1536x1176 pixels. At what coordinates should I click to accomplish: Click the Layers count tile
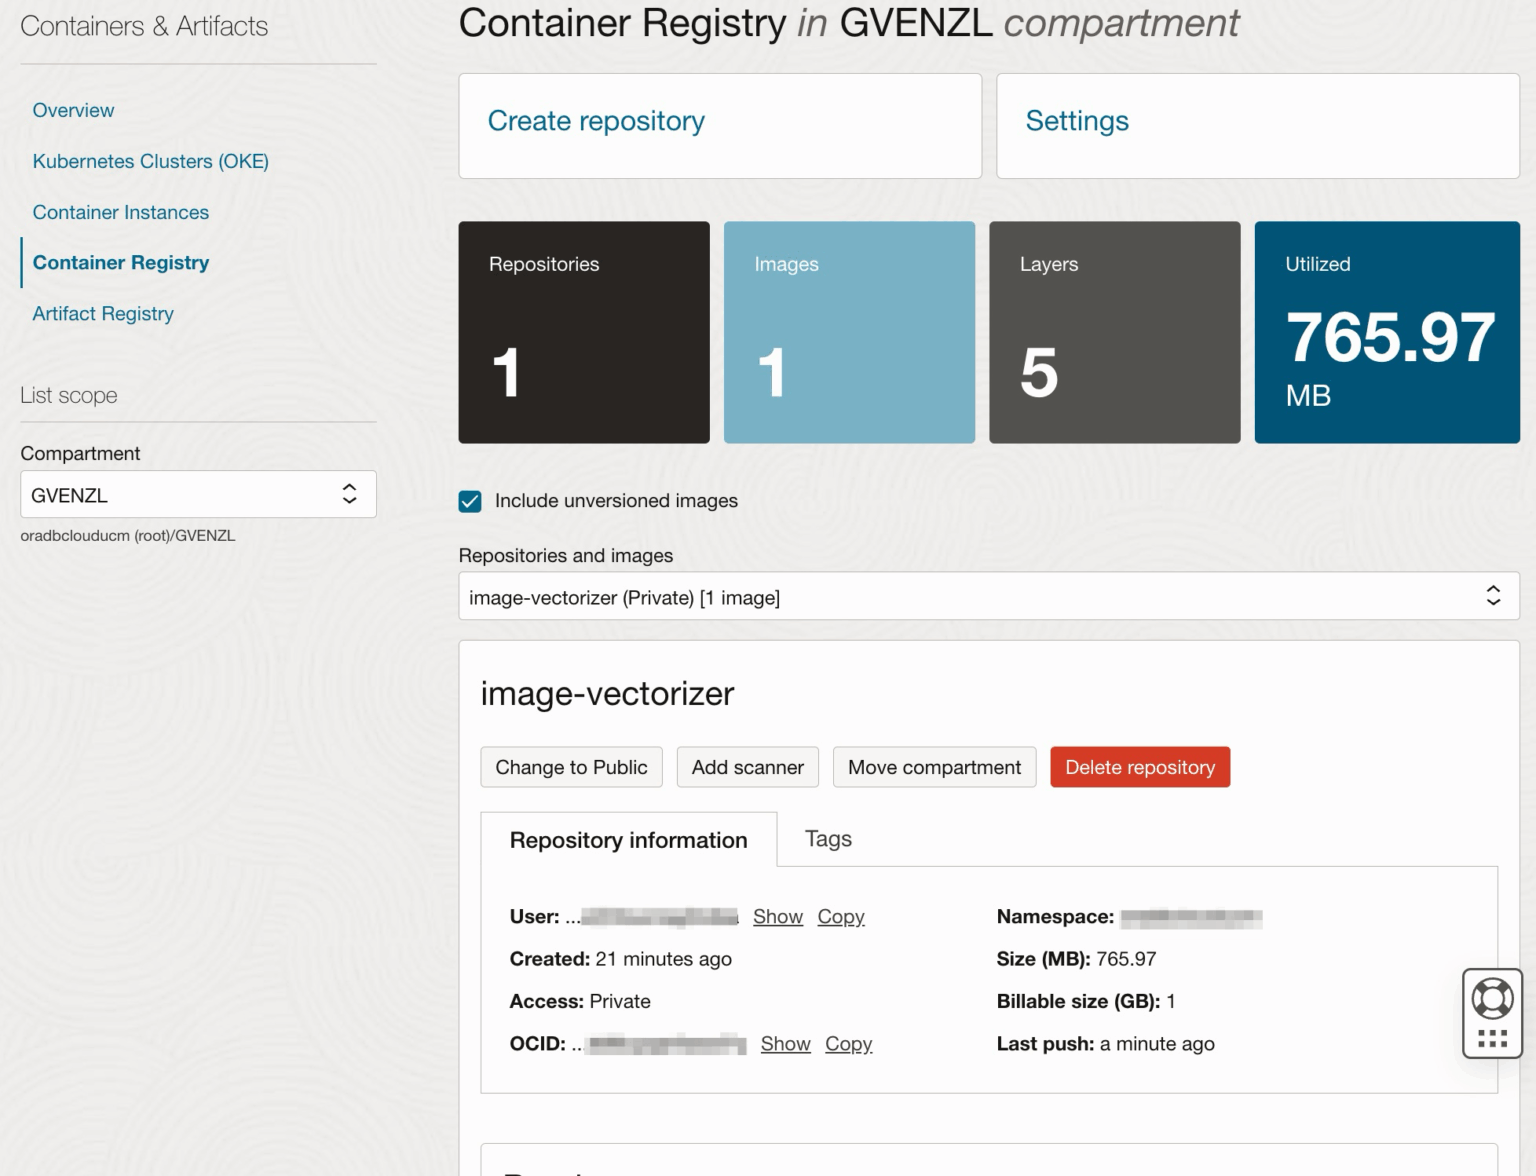tap(1115, 333)
